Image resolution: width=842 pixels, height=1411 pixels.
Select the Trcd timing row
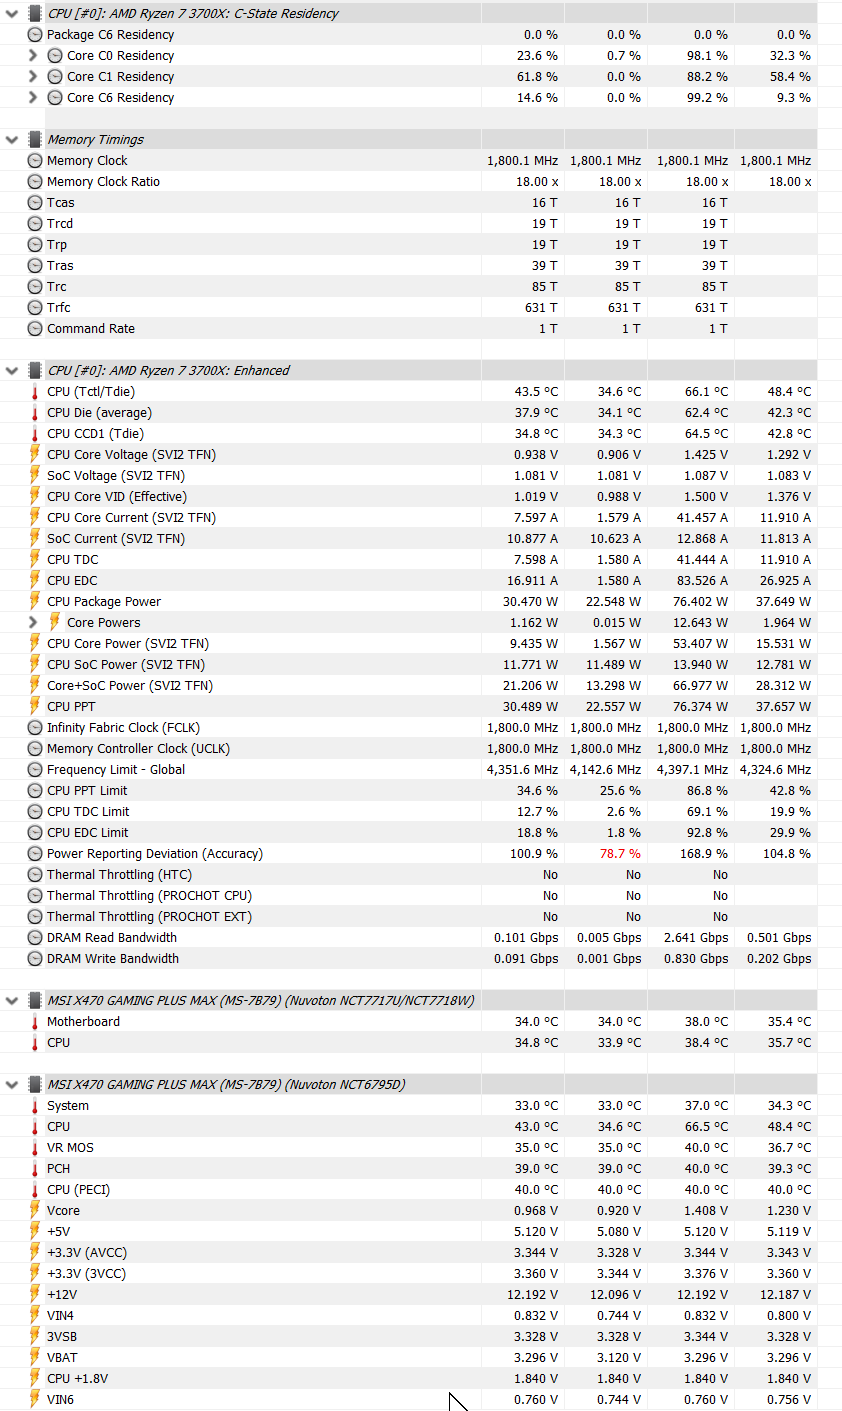point(409,224)
